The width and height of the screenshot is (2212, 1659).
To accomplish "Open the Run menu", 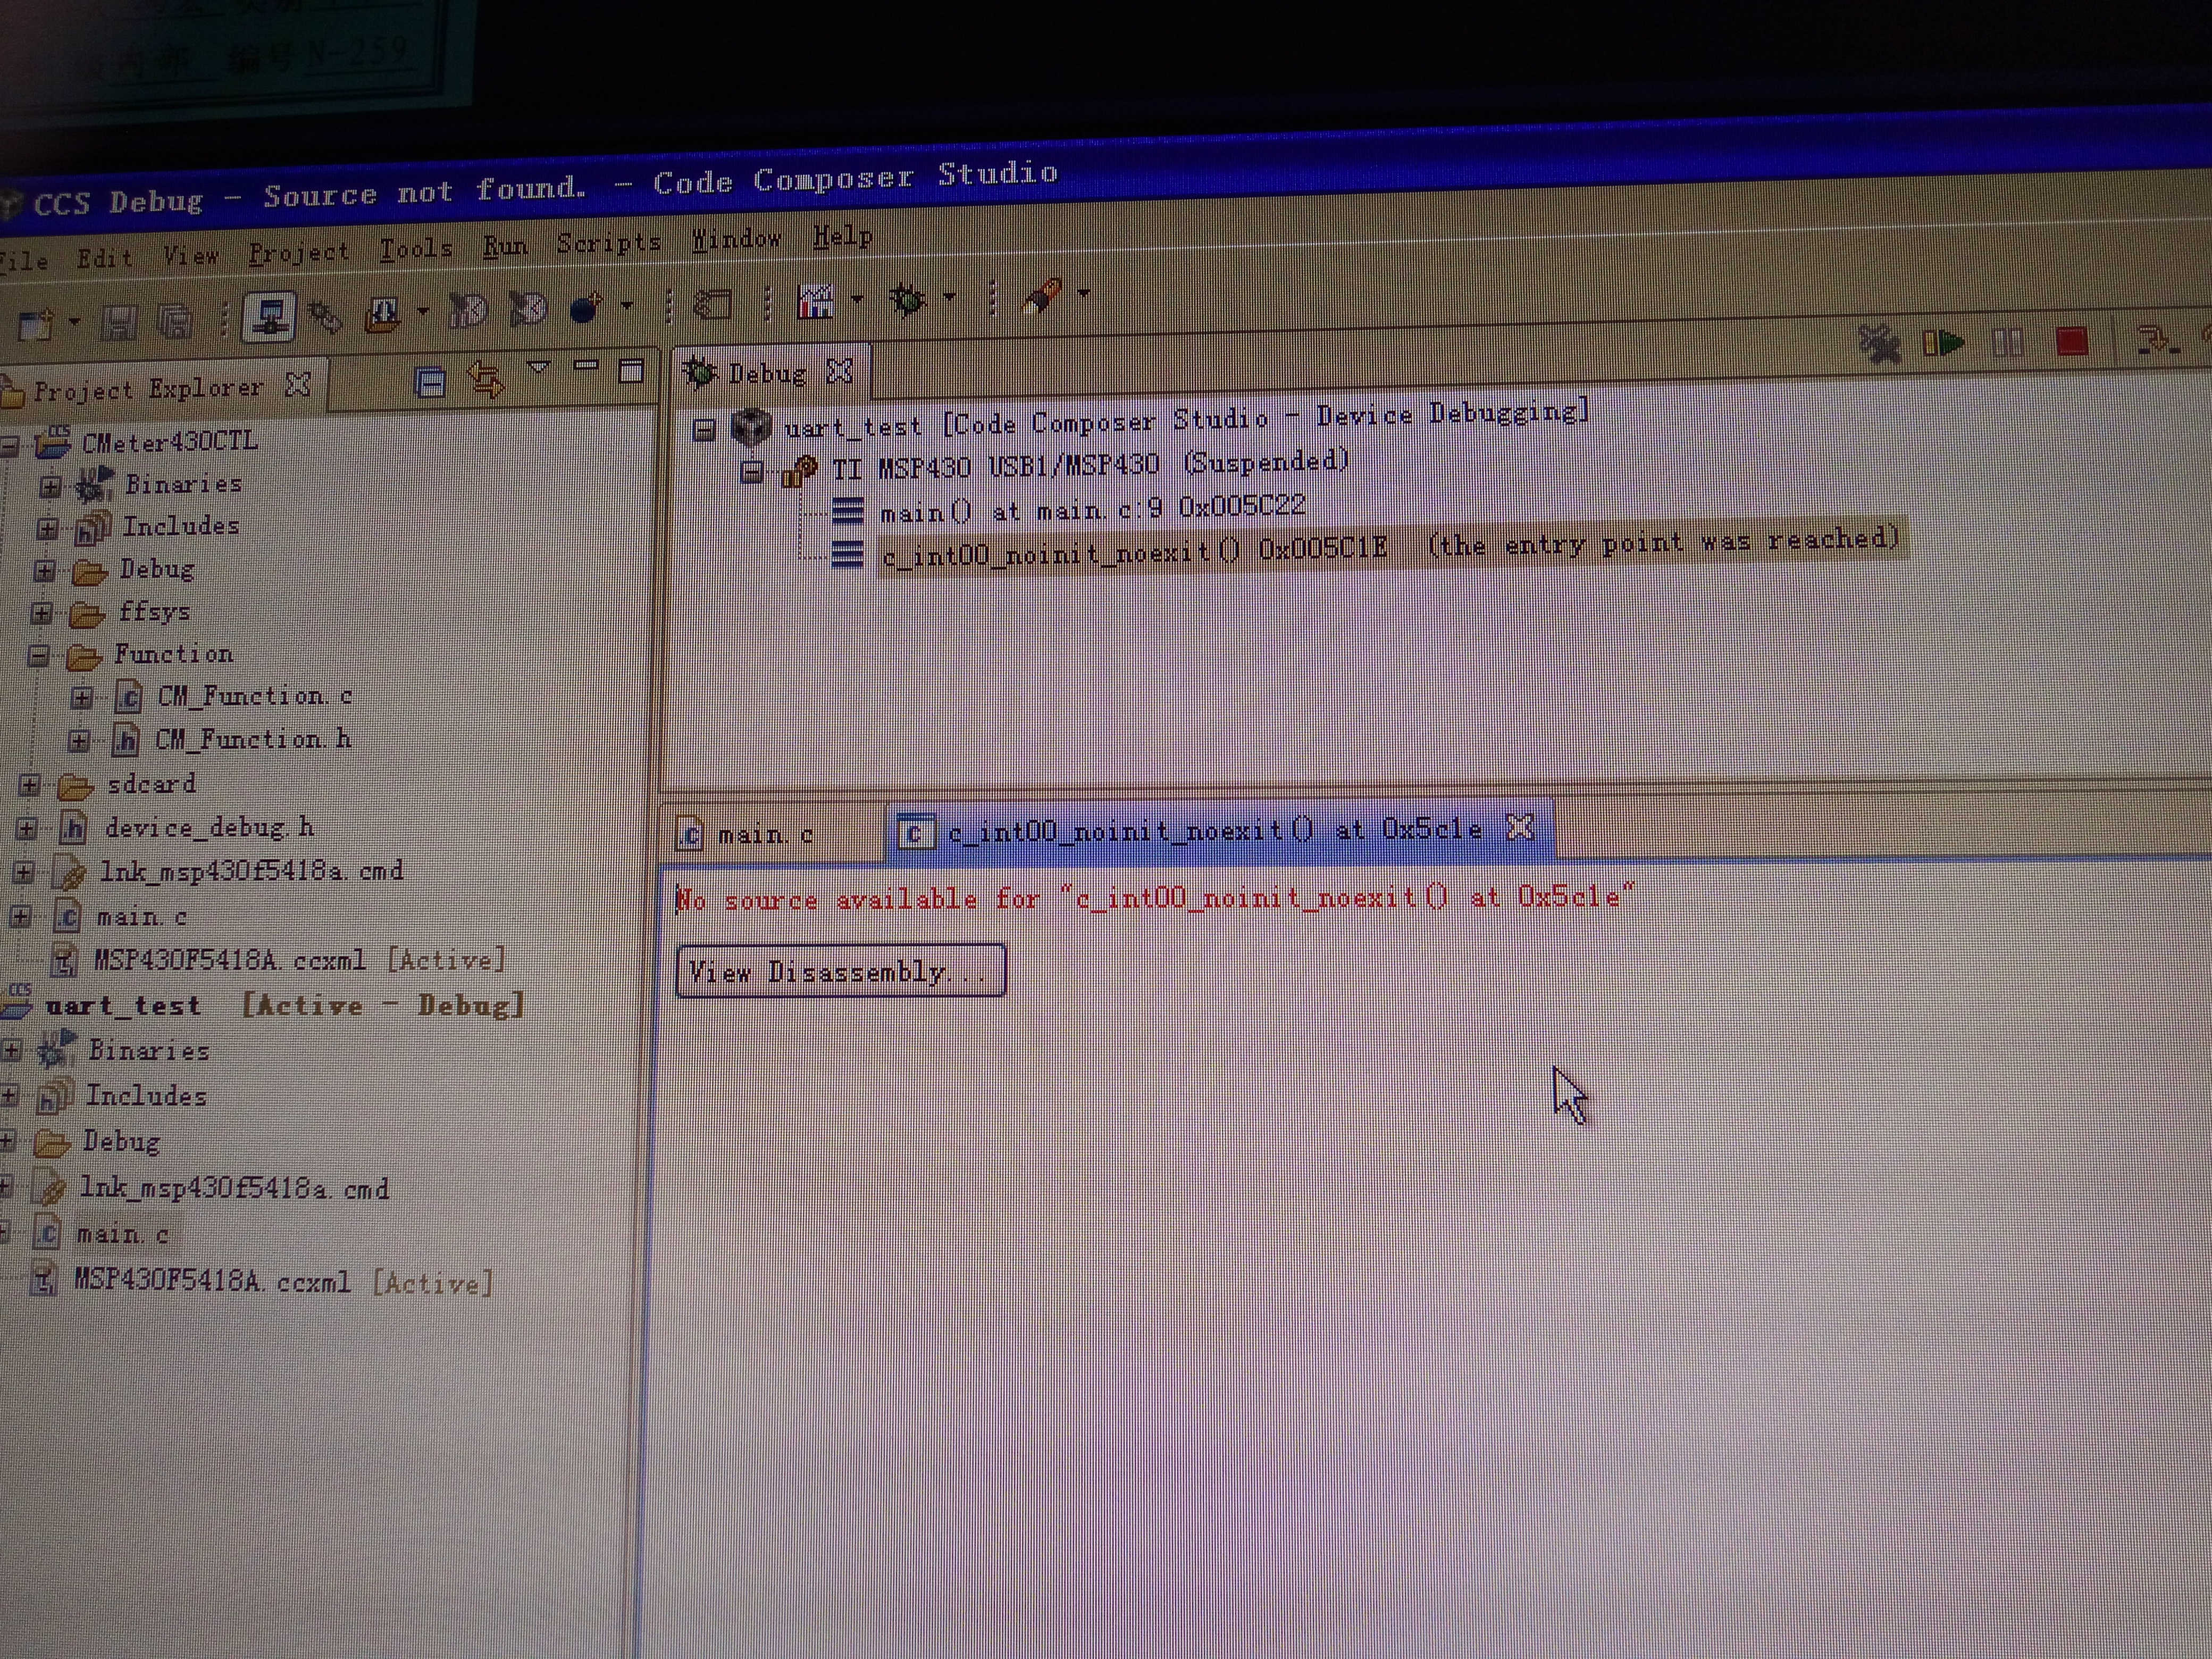I will pos(504,246).
